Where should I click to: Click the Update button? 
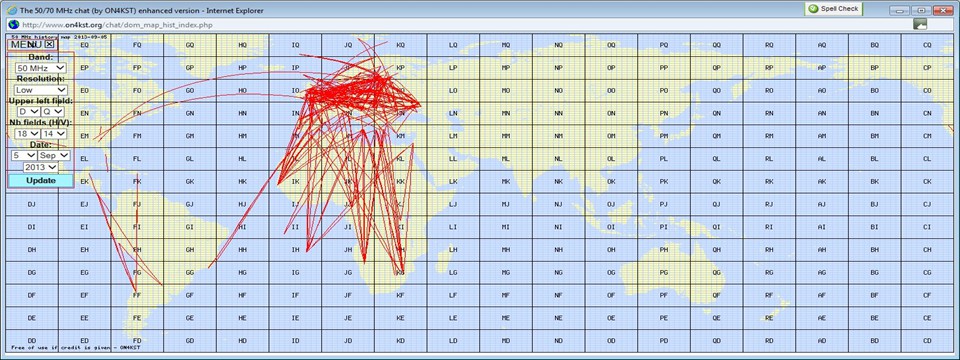pyautogui.click(x=40, y=181)
